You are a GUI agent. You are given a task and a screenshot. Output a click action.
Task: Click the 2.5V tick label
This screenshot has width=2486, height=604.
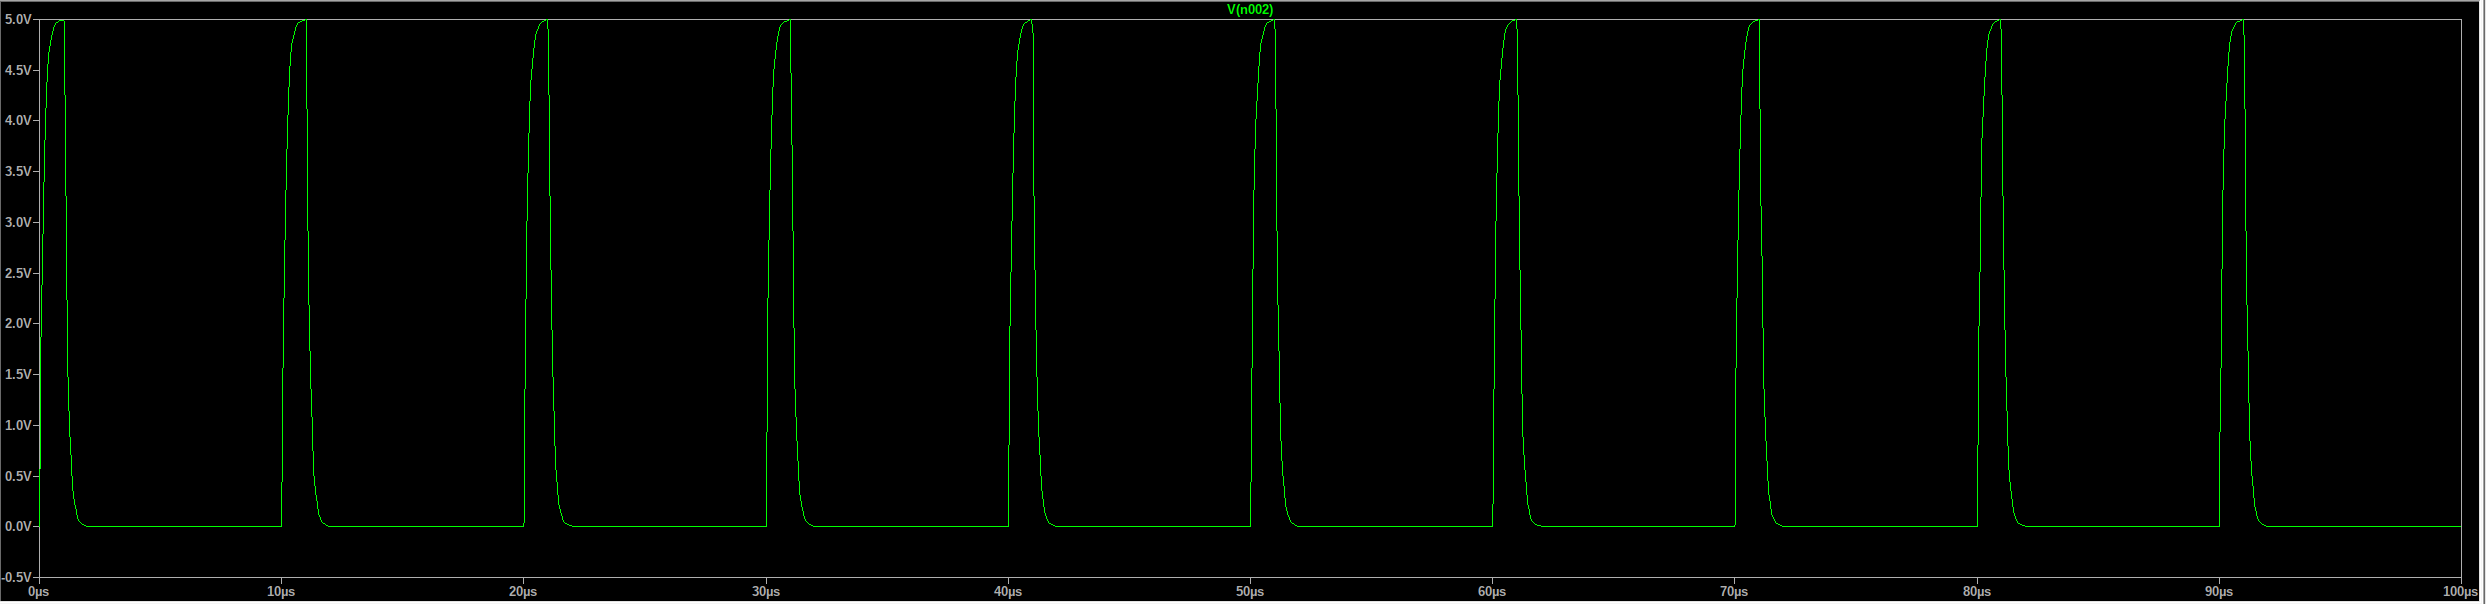[x=18, y=273]
